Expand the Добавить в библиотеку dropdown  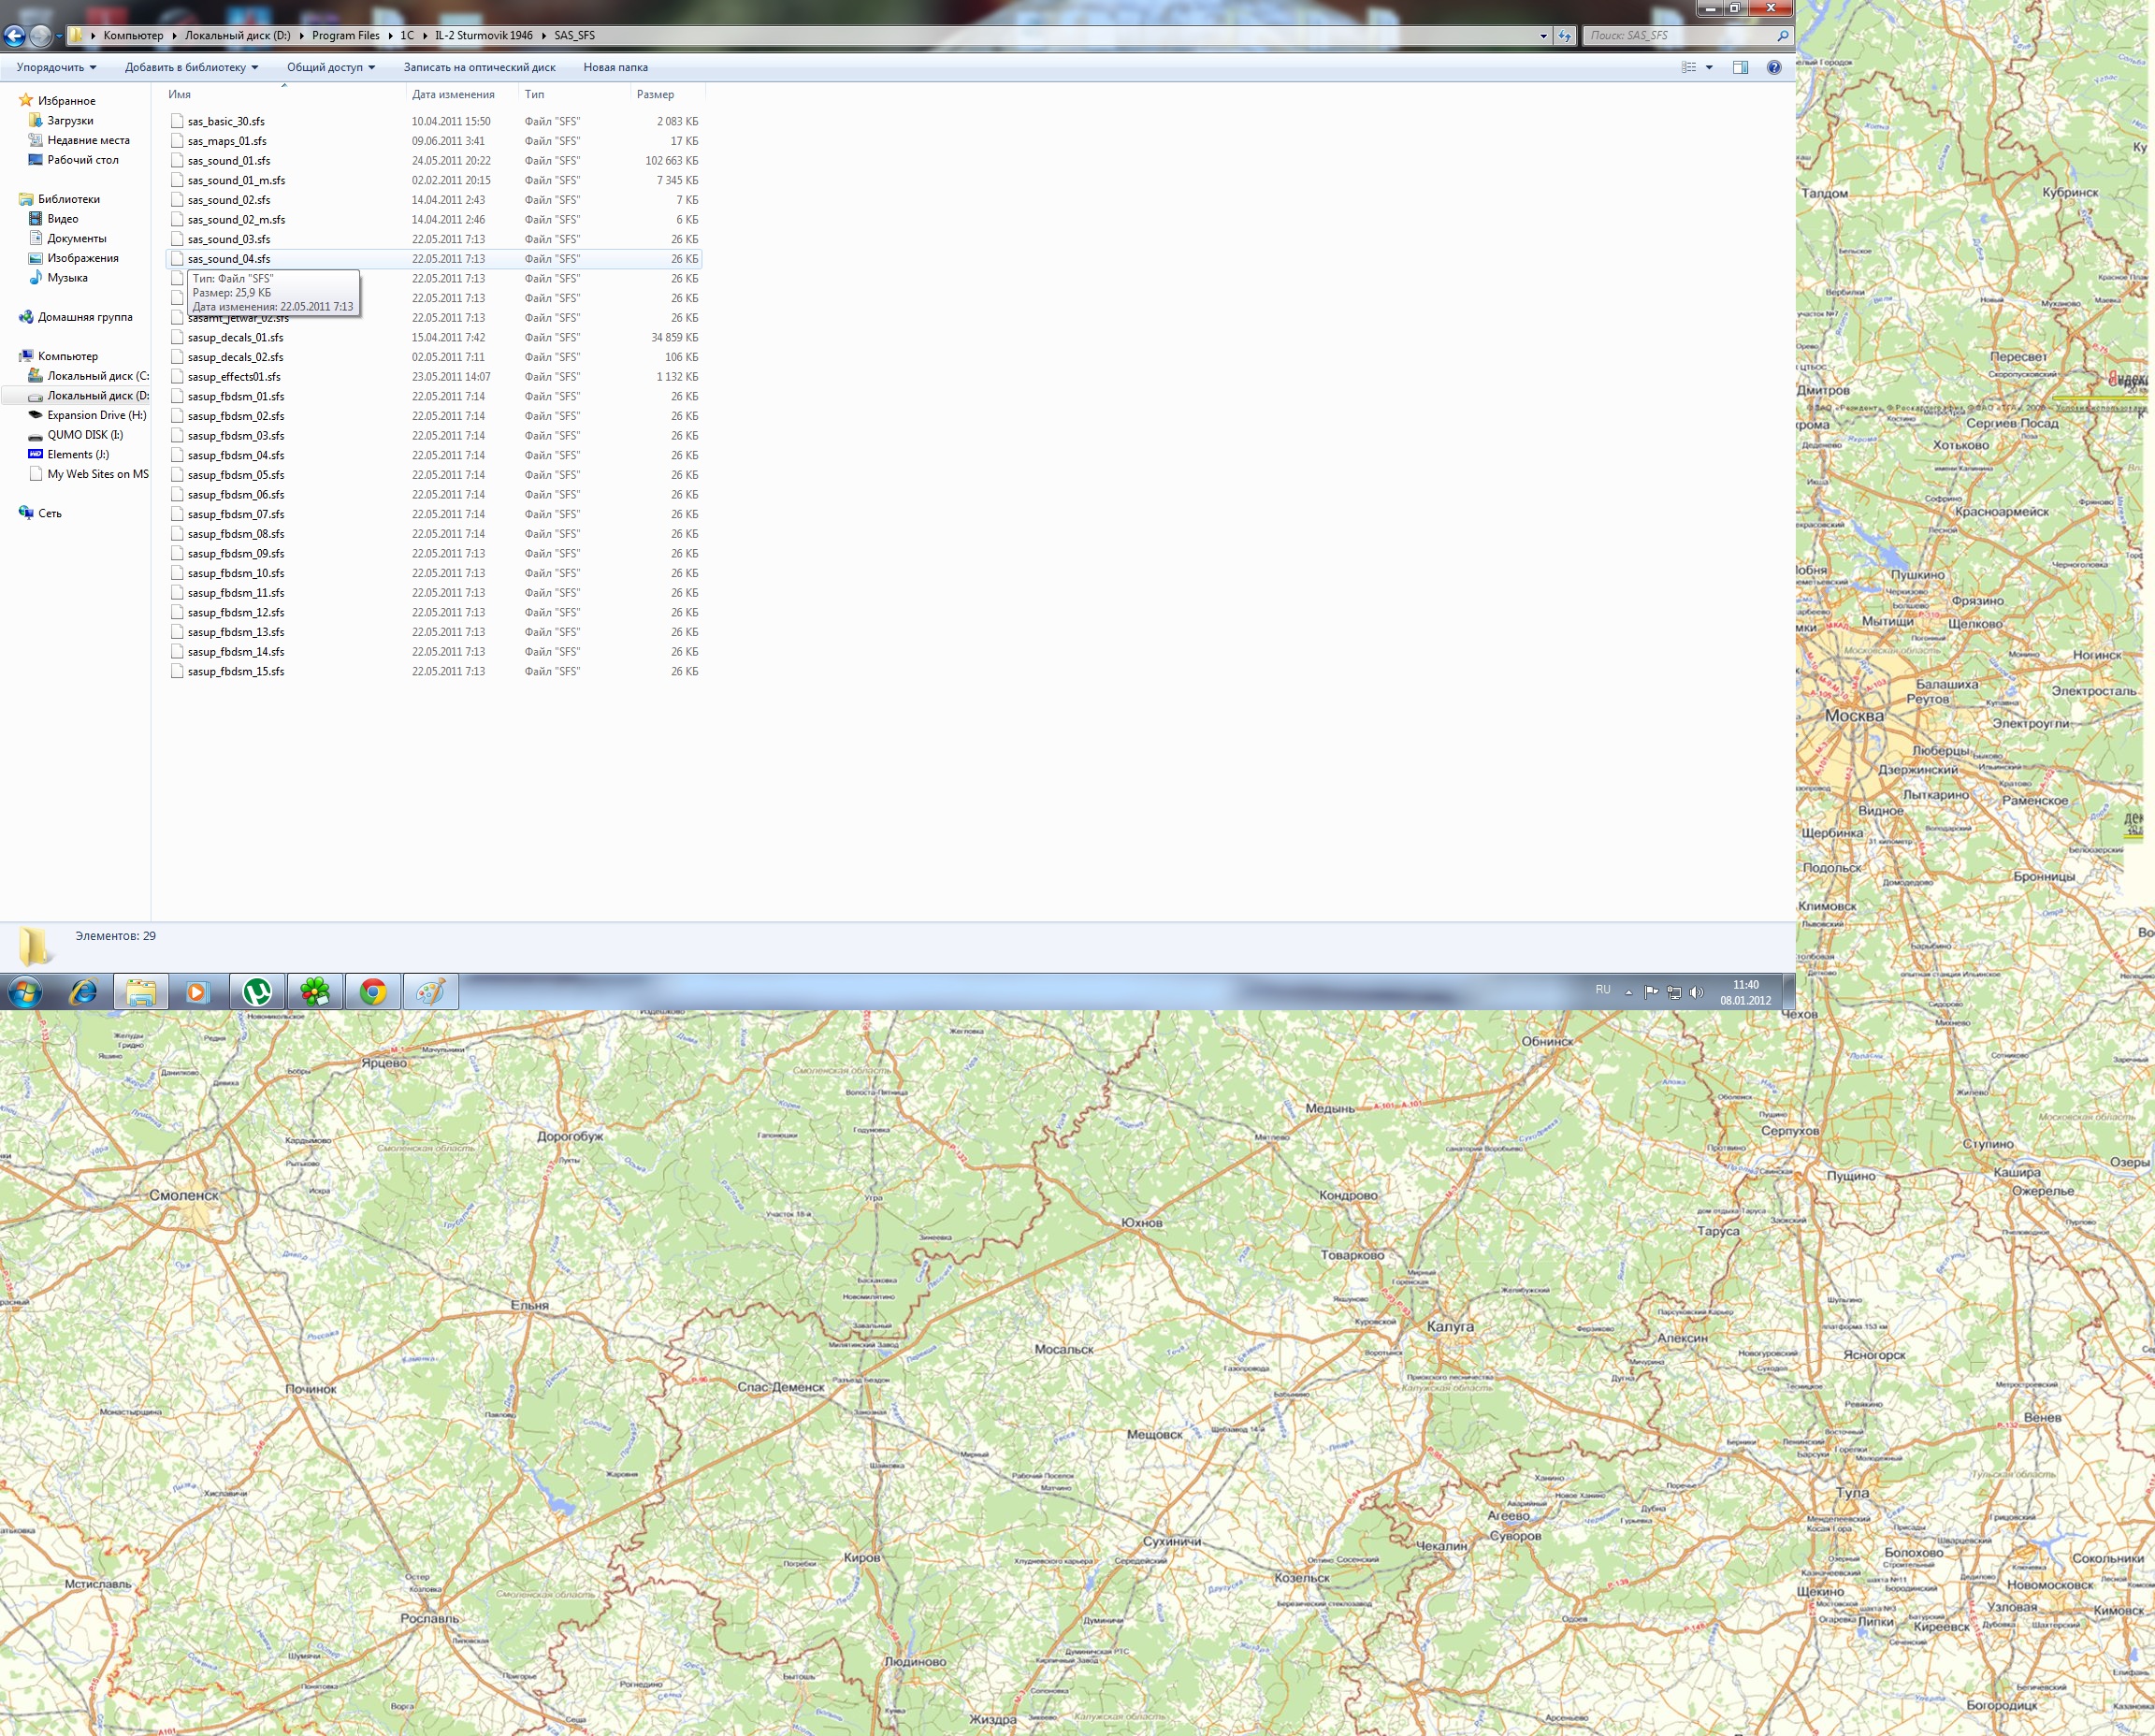(191, 67)
